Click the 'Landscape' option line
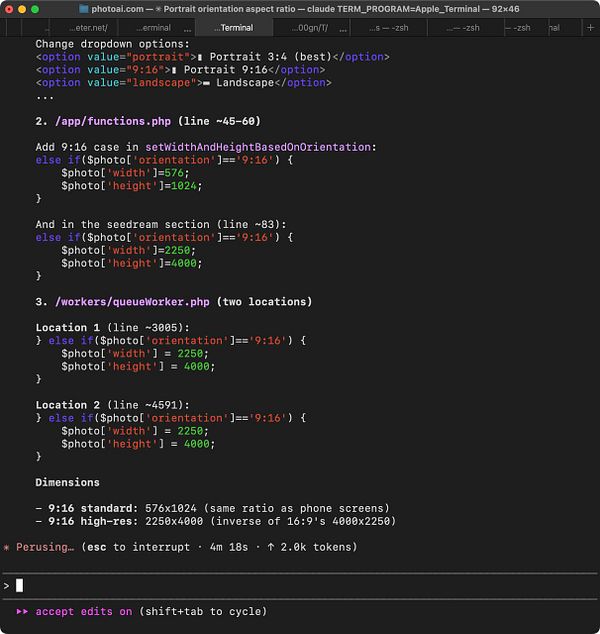Viewport: 600px width, 634px height. coord(184,83)
